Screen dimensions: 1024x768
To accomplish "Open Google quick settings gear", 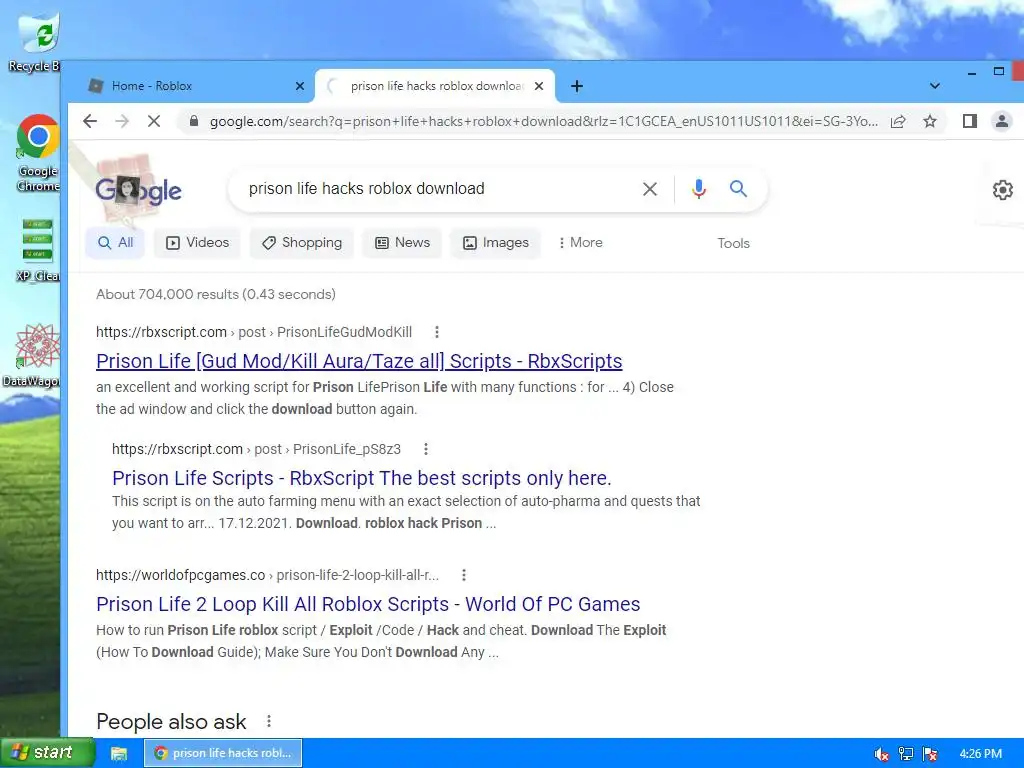I will coord(1002,190).
